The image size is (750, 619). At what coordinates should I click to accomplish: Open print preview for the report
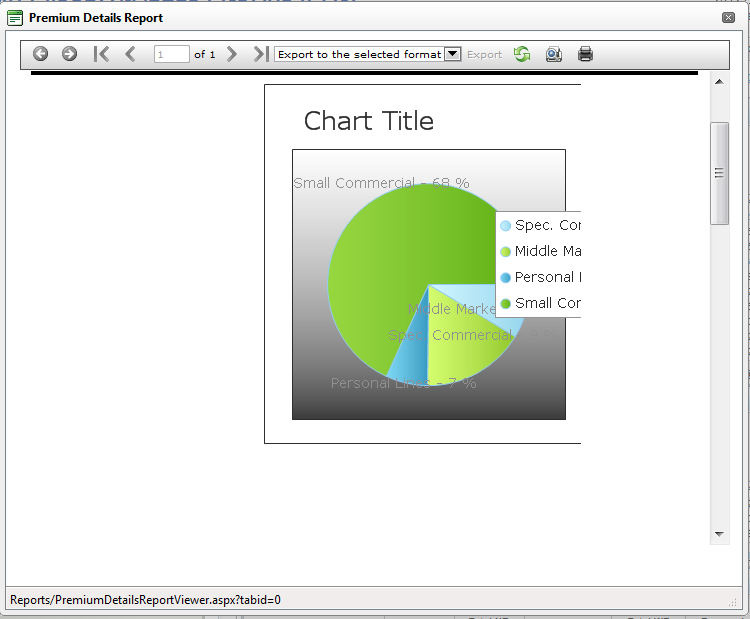coord(554,54)
